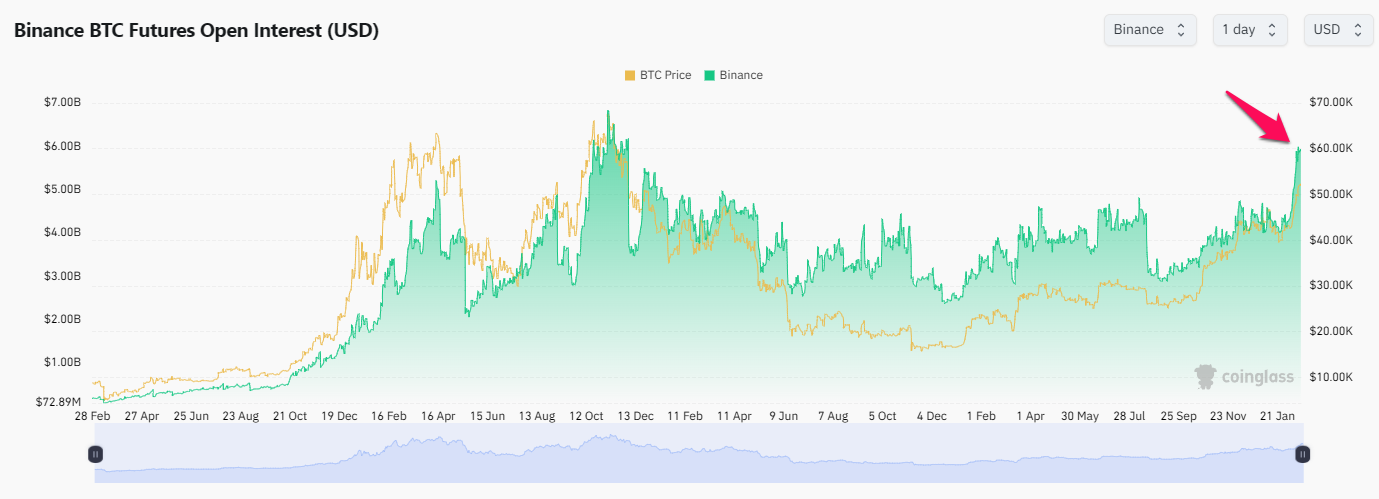This screenshot has width=1379, height=499.
Task: Click the range navigator mini chart
Action: 699,454
